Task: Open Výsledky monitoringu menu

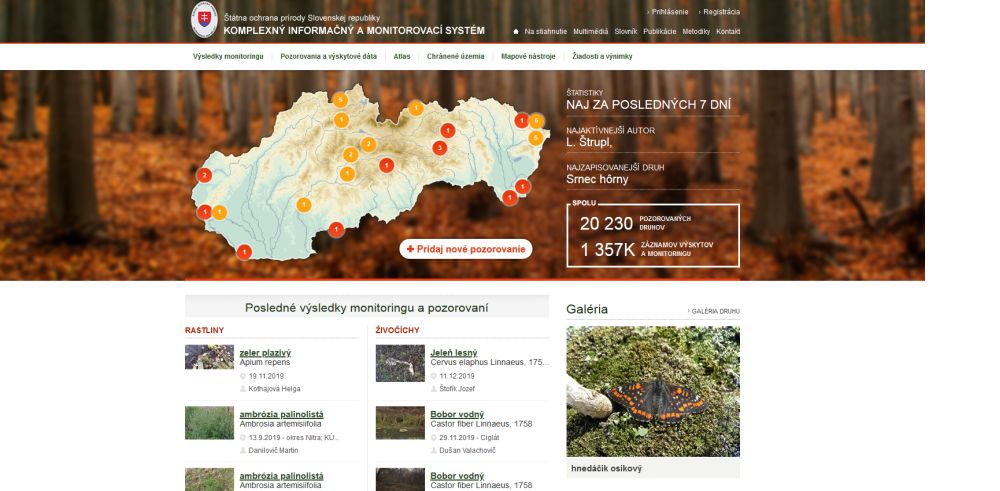Action: click(228, 56)
